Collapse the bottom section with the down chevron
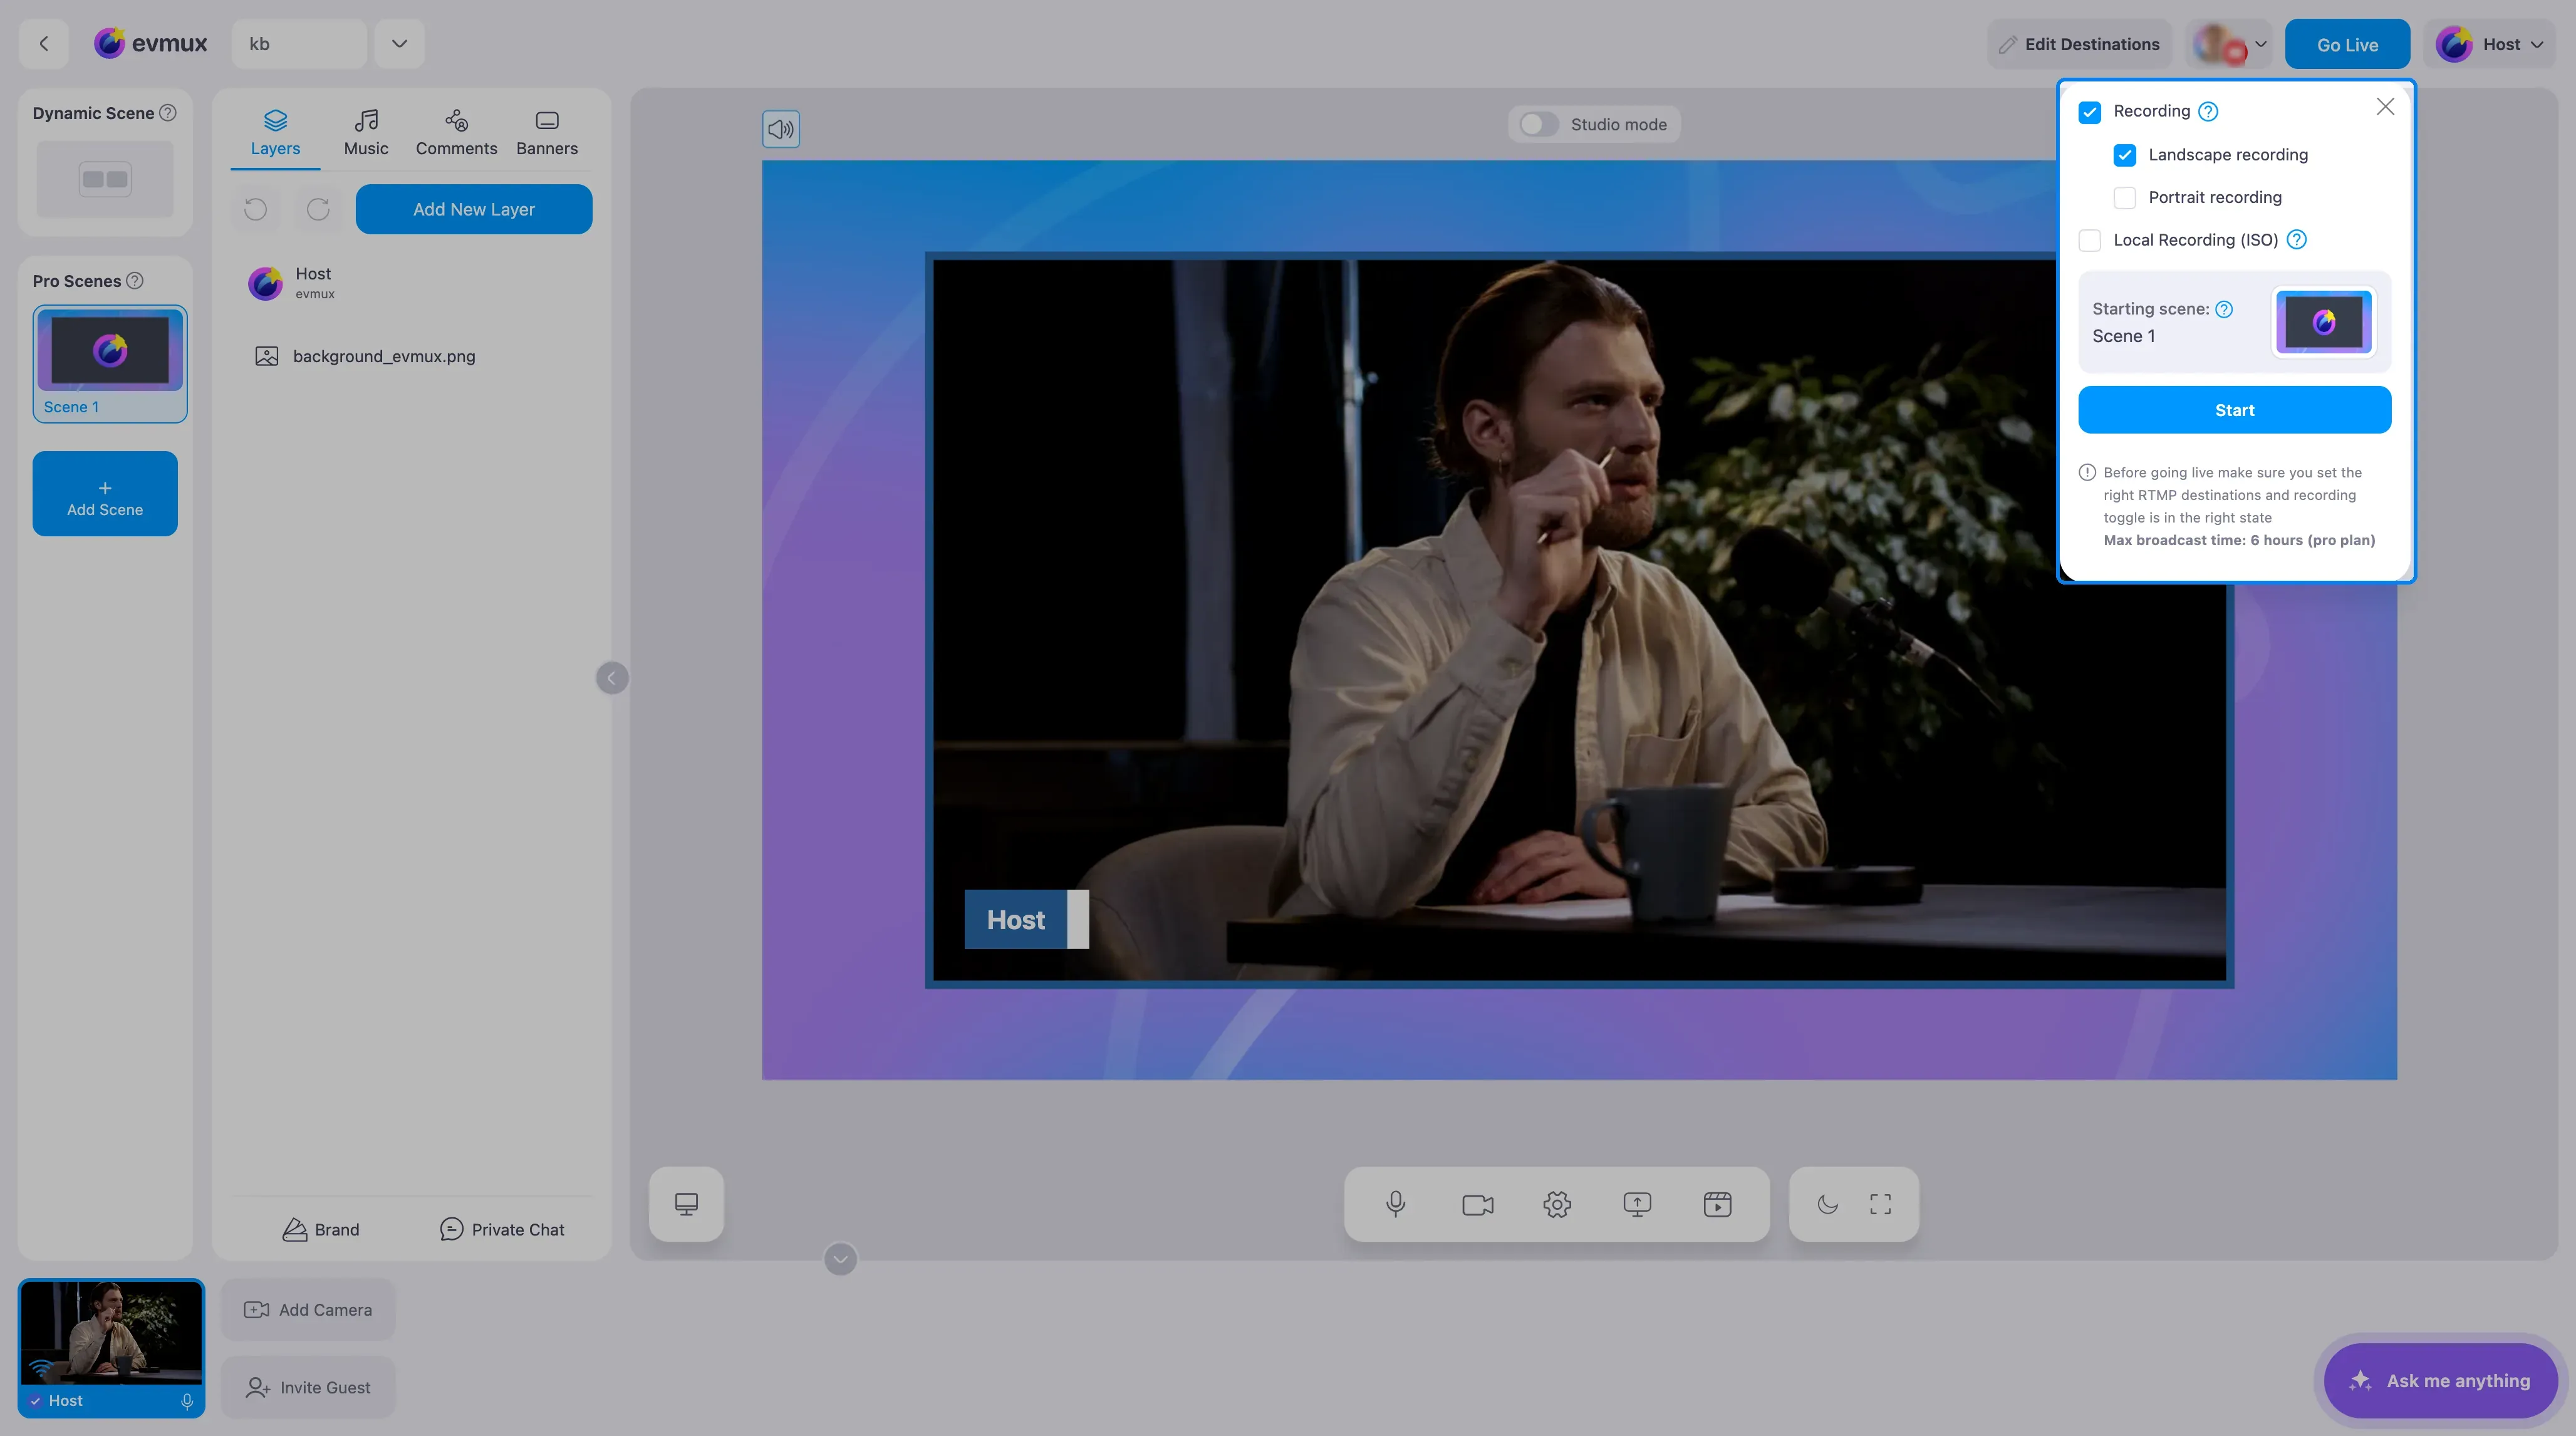2576x1436 pixels. (x=840, y=1259)
